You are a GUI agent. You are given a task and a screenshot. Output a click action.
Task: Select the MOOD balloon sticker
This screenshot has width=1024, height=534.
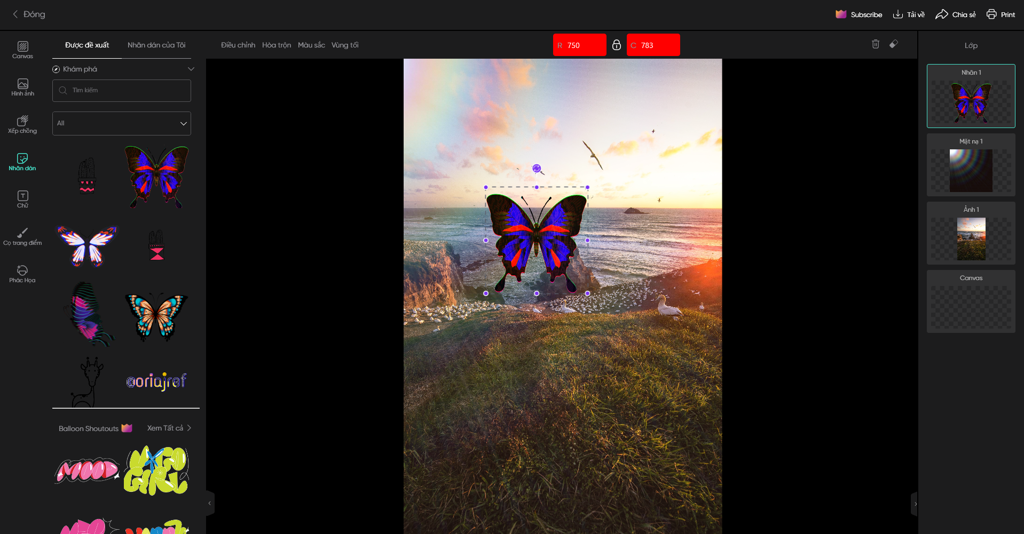click(x=87, y=470)
